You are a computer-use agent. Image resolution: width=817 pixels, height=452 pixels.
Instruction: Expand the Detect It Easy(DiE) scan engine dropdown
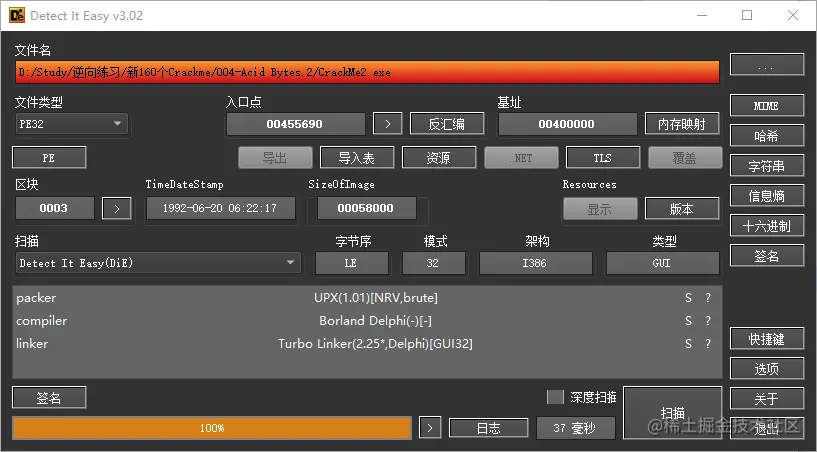[x=158, y=263]
